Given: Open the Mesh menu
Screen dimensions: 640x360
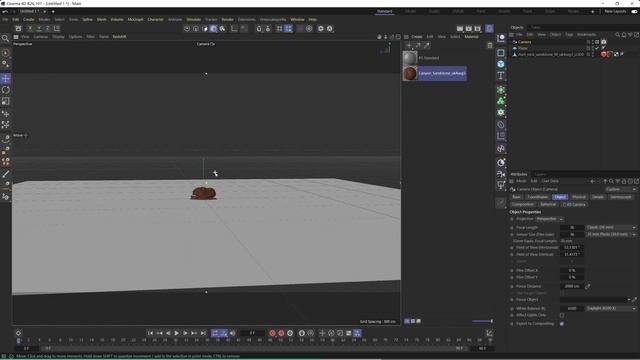Looking at the screenshot, I should [102, 20].
